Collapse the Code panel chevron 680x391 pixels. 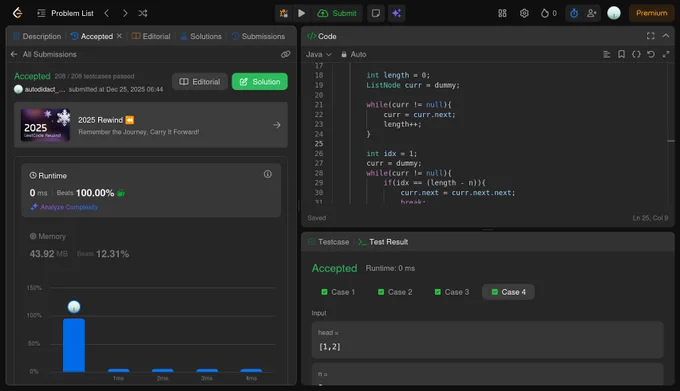pyautogui.click(x=666, y=36)
